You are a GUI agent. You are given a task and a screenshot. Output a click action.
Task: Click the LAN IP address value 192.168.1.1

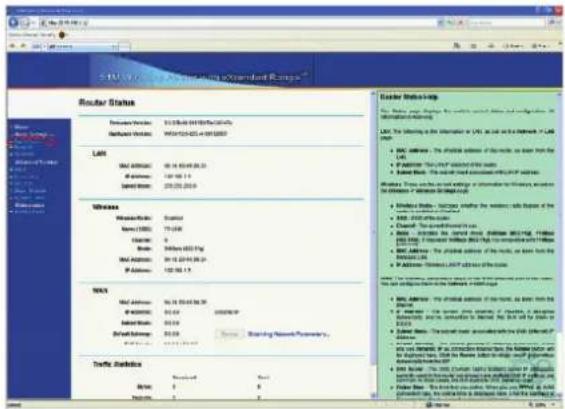point(178,176)
